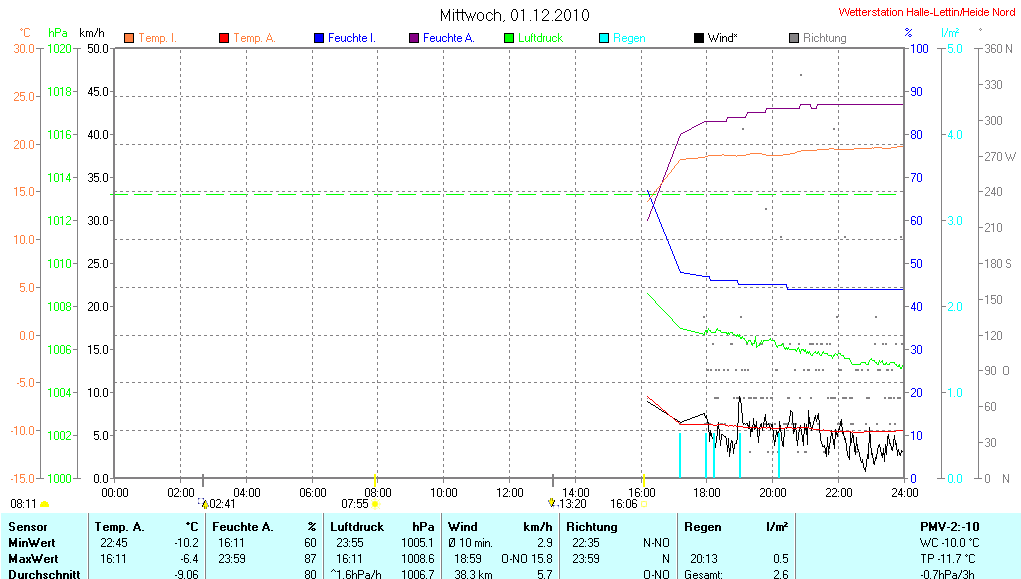Select the Regen column header in table
The height and width of the screenshot is (579, 1021).
click(702, 526)
